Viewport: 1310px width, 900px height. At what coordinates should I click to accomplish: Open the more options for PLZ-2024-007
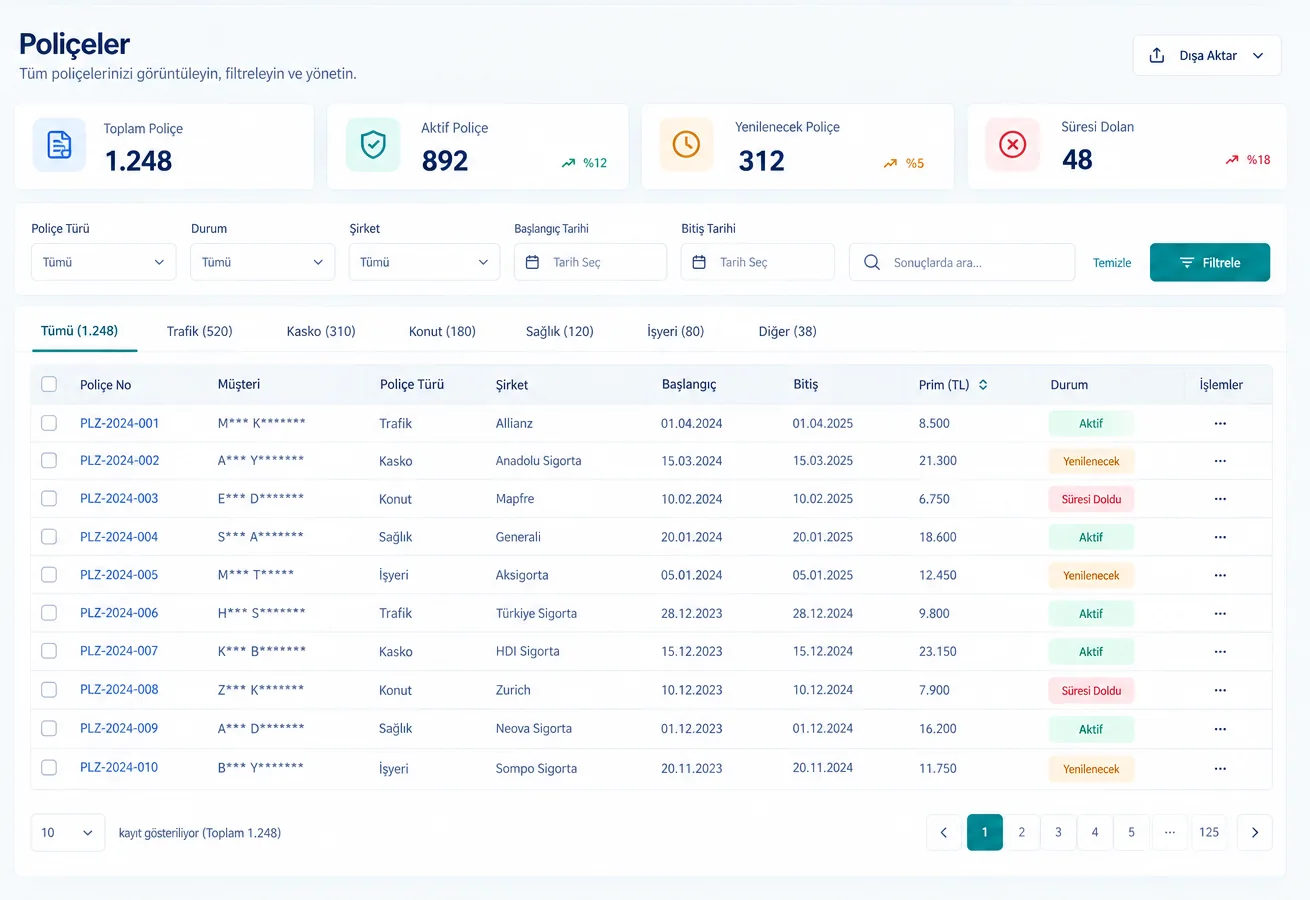click(1220, 651)
